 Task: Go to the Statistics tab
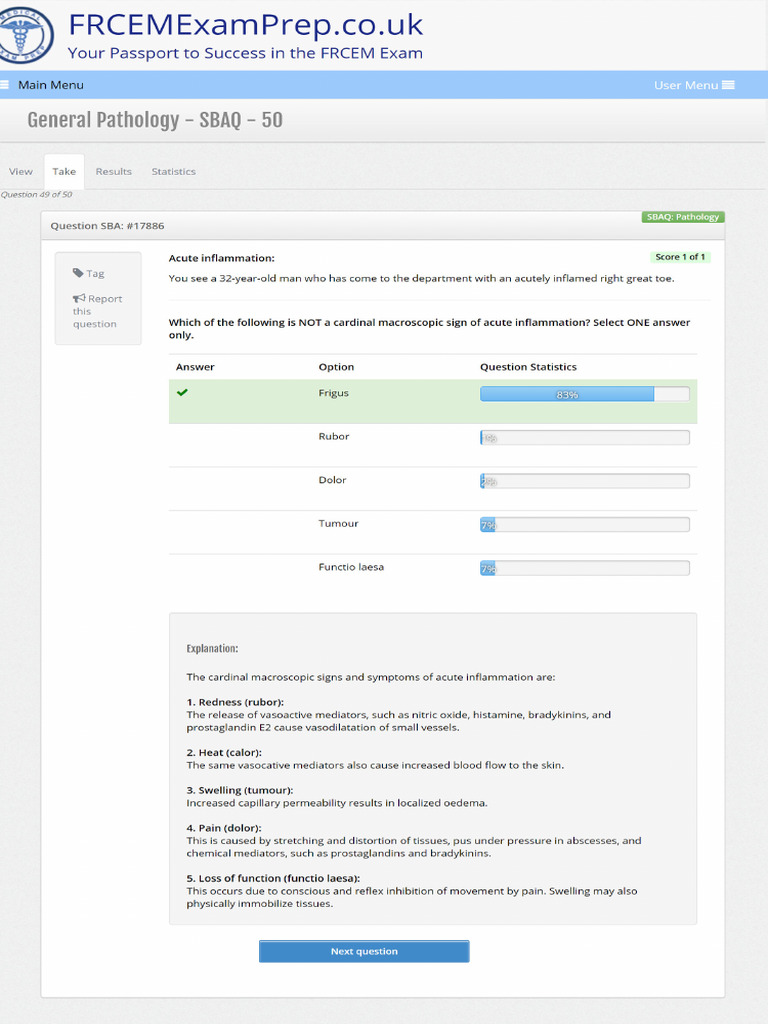tap(173, 171)
